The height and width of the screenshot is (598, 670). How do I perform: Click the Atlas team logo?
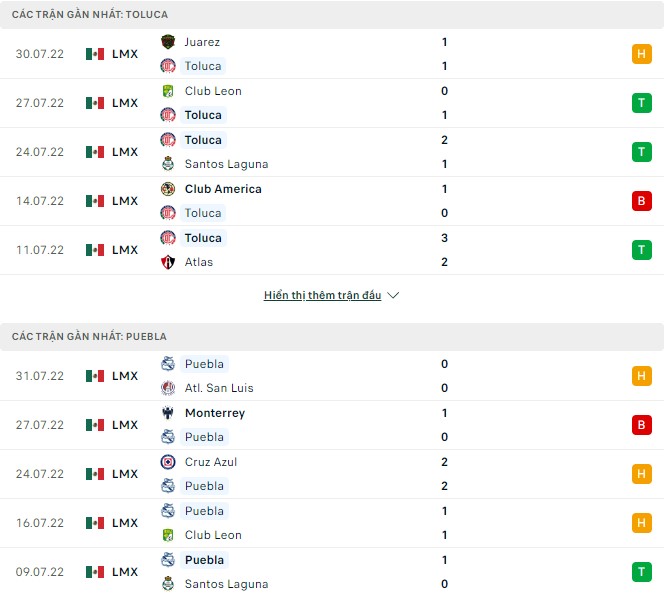pyautogui.click(x=168, y=262)
